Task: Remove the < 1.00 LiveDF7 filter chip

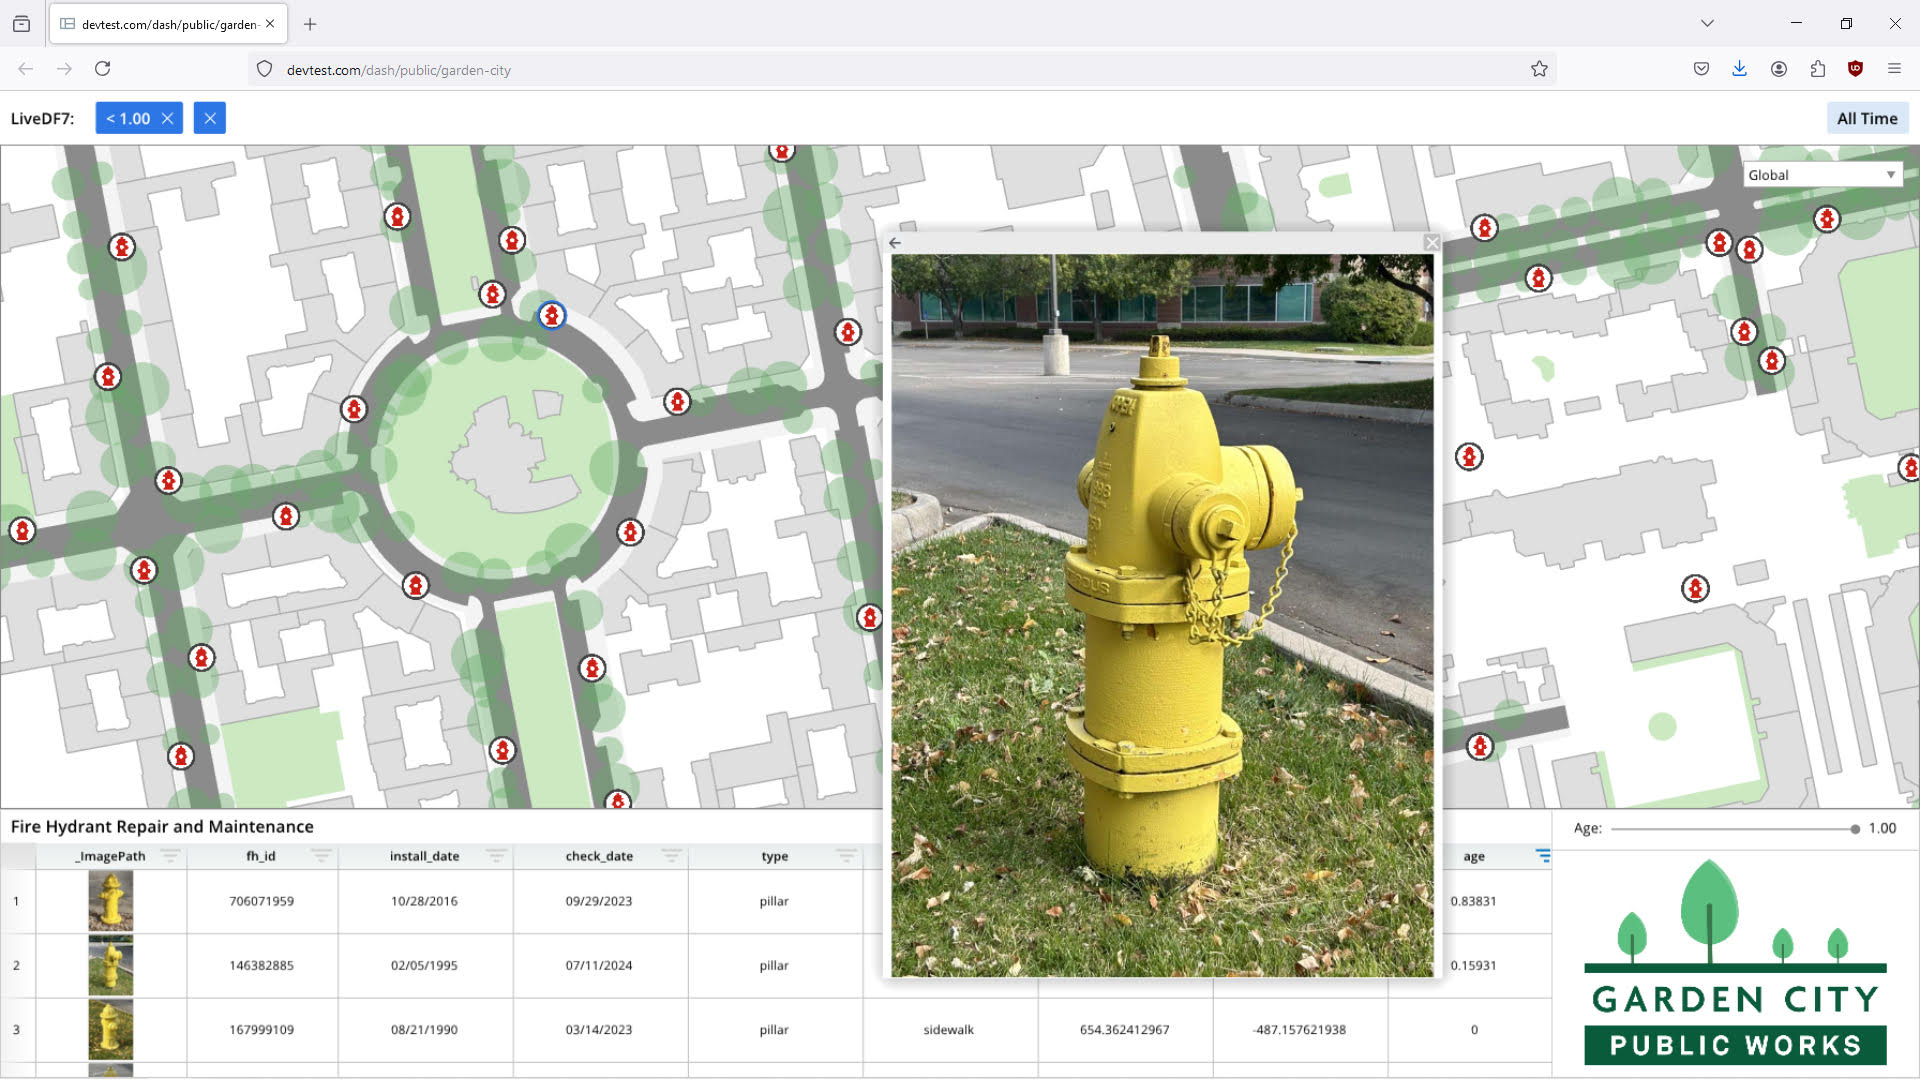Action: point(168,118)
